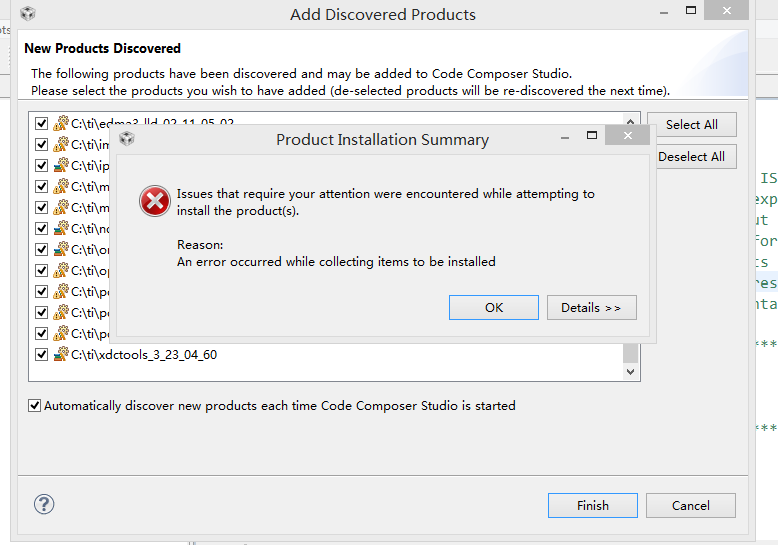Click the red error icon in summary dialog
Image resolution: width=778 pixels, height=545 pixels.
coord(155,201)
